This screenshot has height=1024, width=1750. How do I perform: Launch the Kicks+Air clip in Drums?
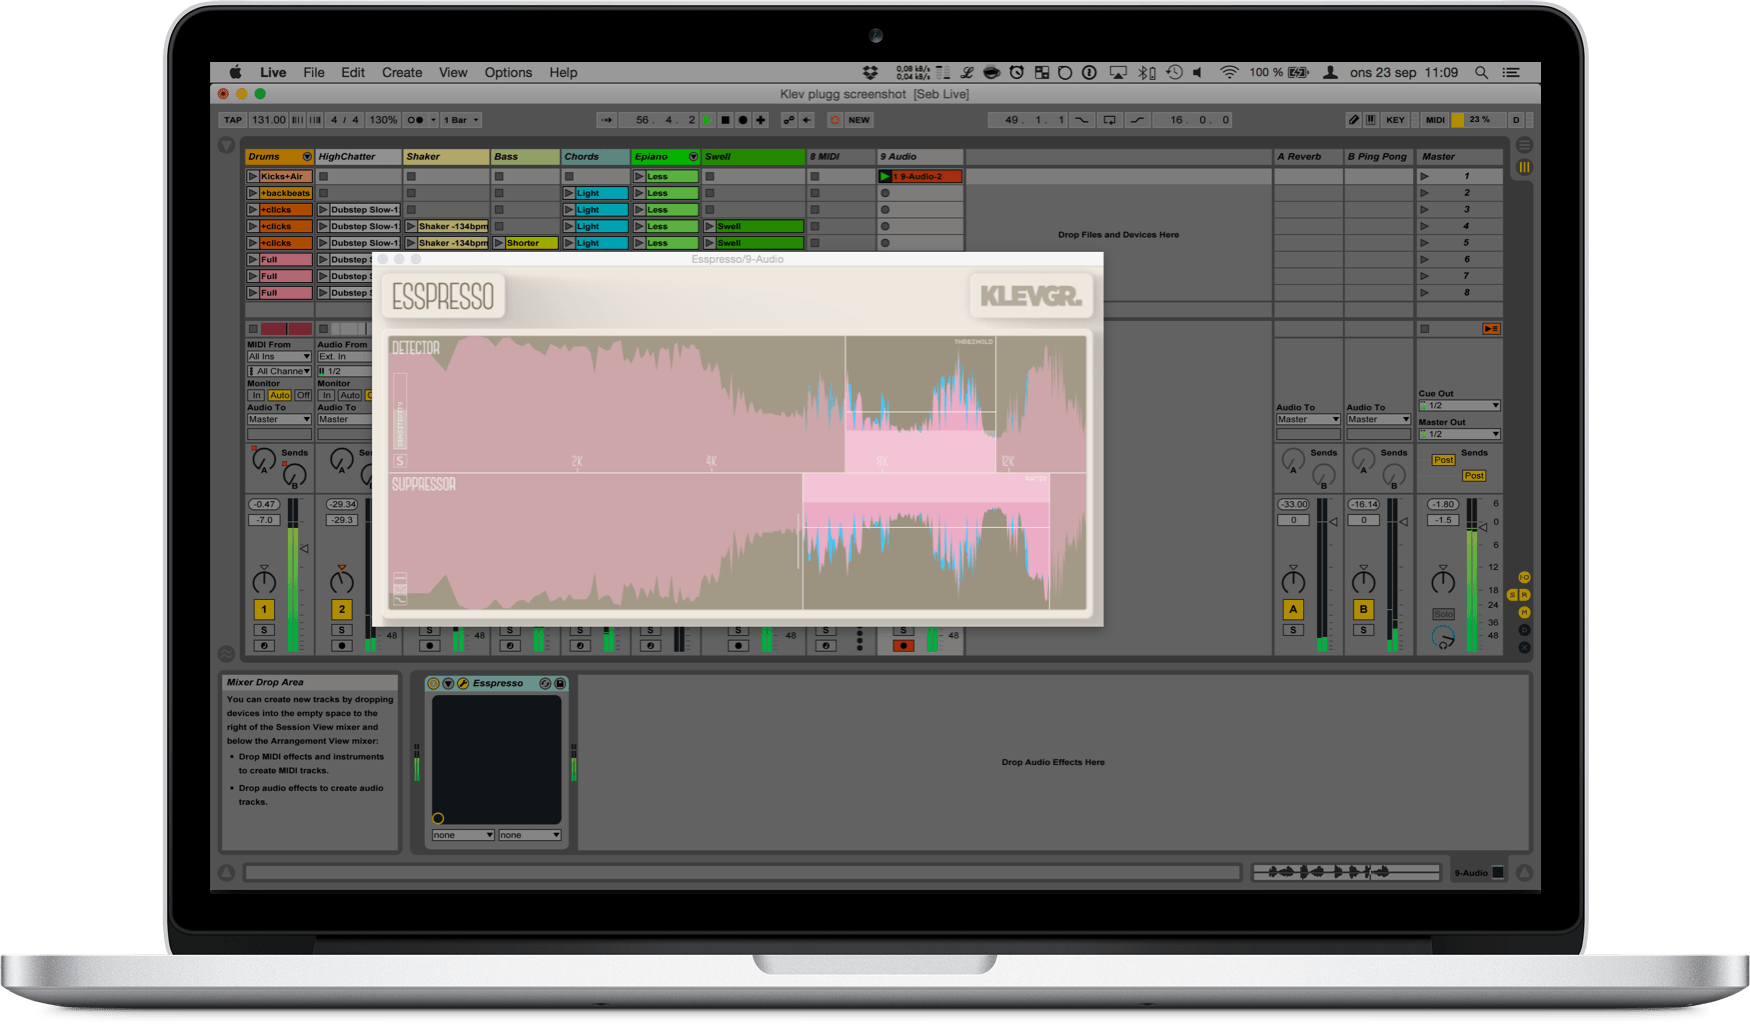tap(253, 177)
